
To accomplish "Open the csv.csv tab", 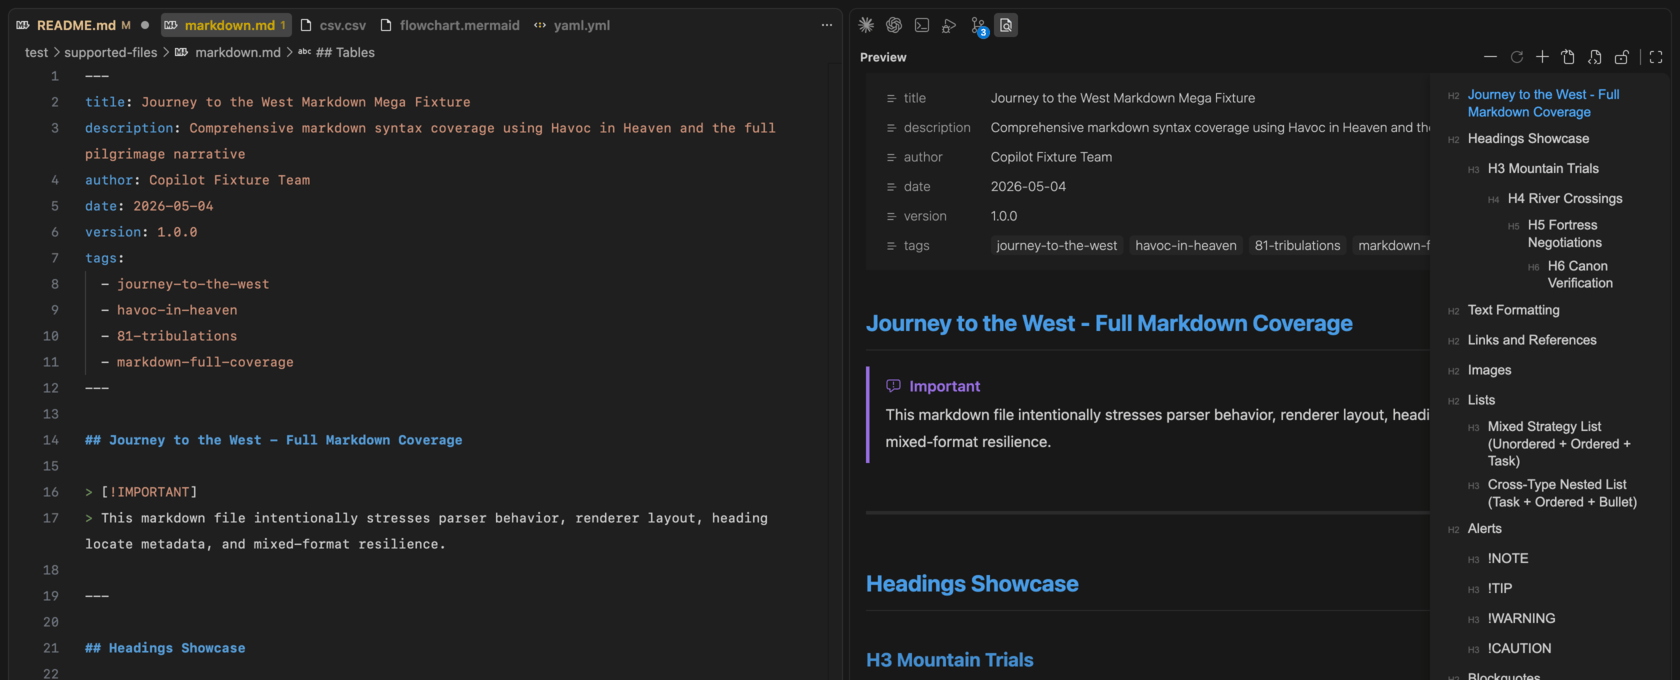I will click(333, 25).
